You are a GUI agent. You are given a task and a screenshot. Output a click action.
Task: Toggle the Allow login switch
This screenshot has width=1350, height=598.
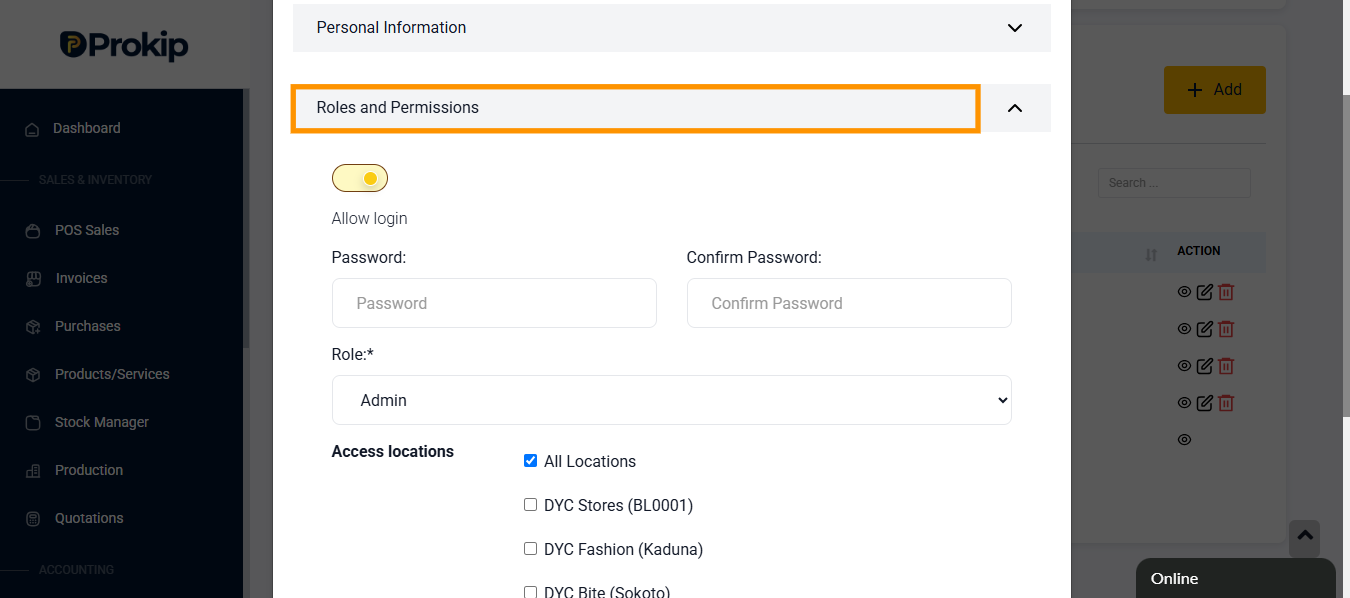tap(360, 178)
